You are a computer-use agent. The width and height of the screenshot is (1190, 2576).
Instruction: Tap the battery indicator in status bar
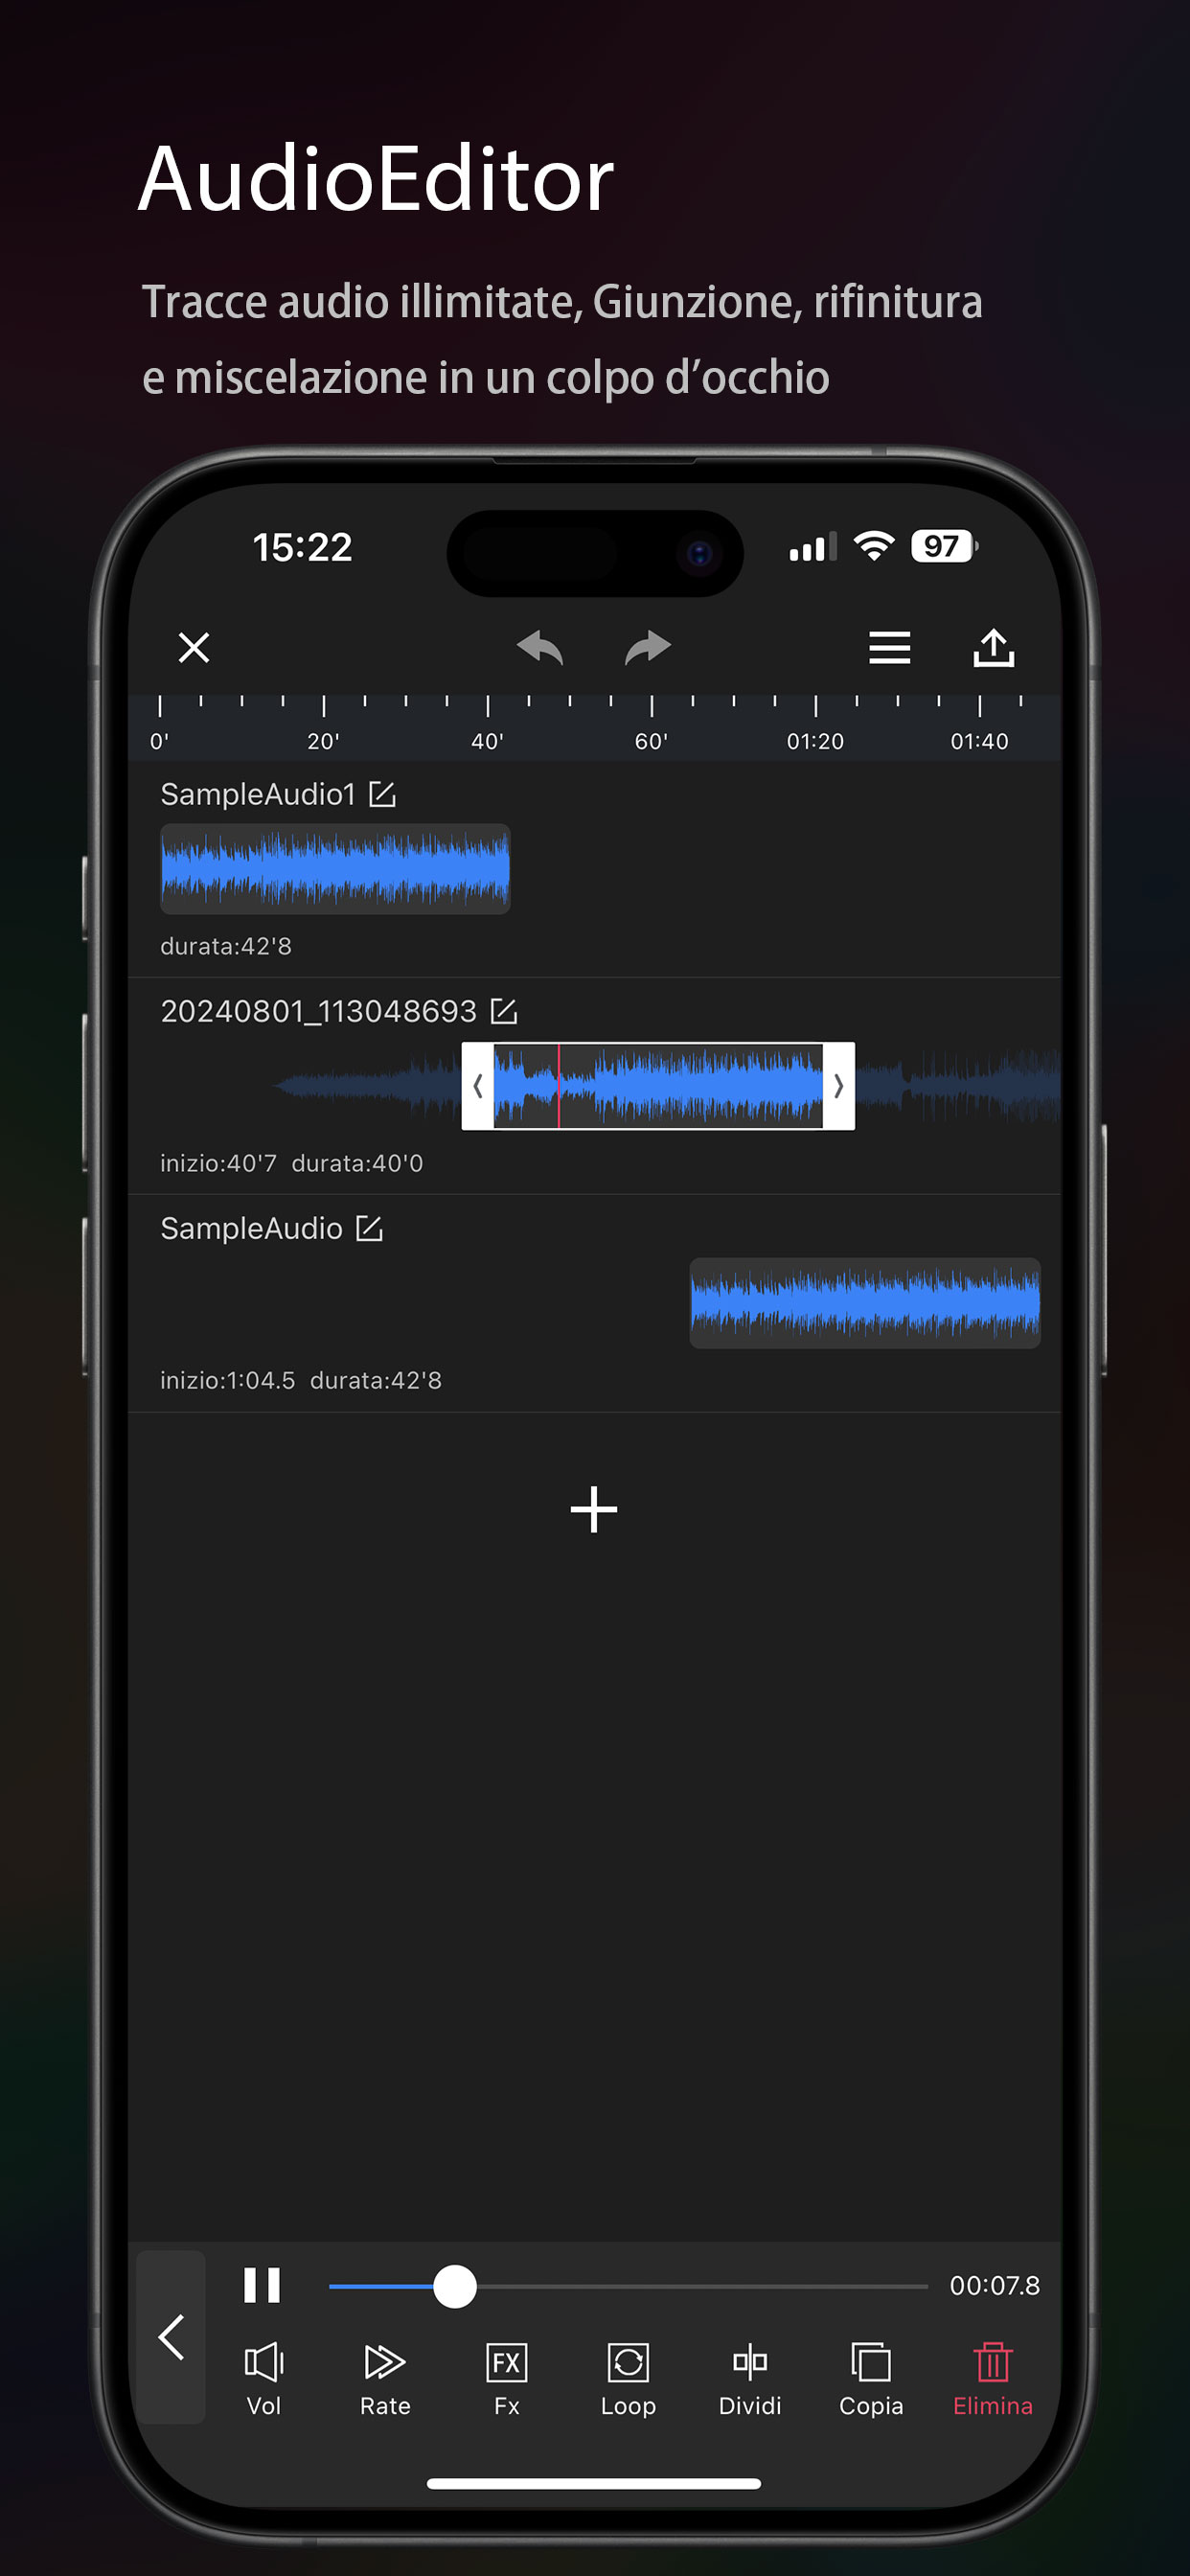(x=945, y=546)
